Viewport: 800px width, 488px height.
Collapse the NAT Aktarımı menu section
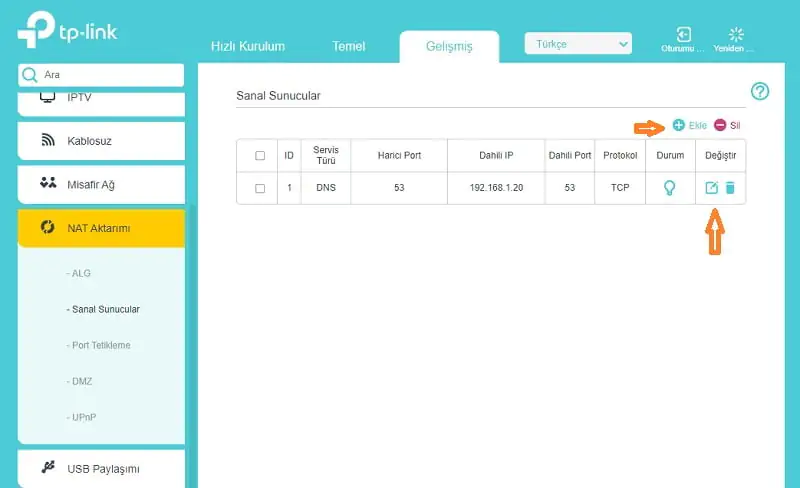tap(101, 228)
